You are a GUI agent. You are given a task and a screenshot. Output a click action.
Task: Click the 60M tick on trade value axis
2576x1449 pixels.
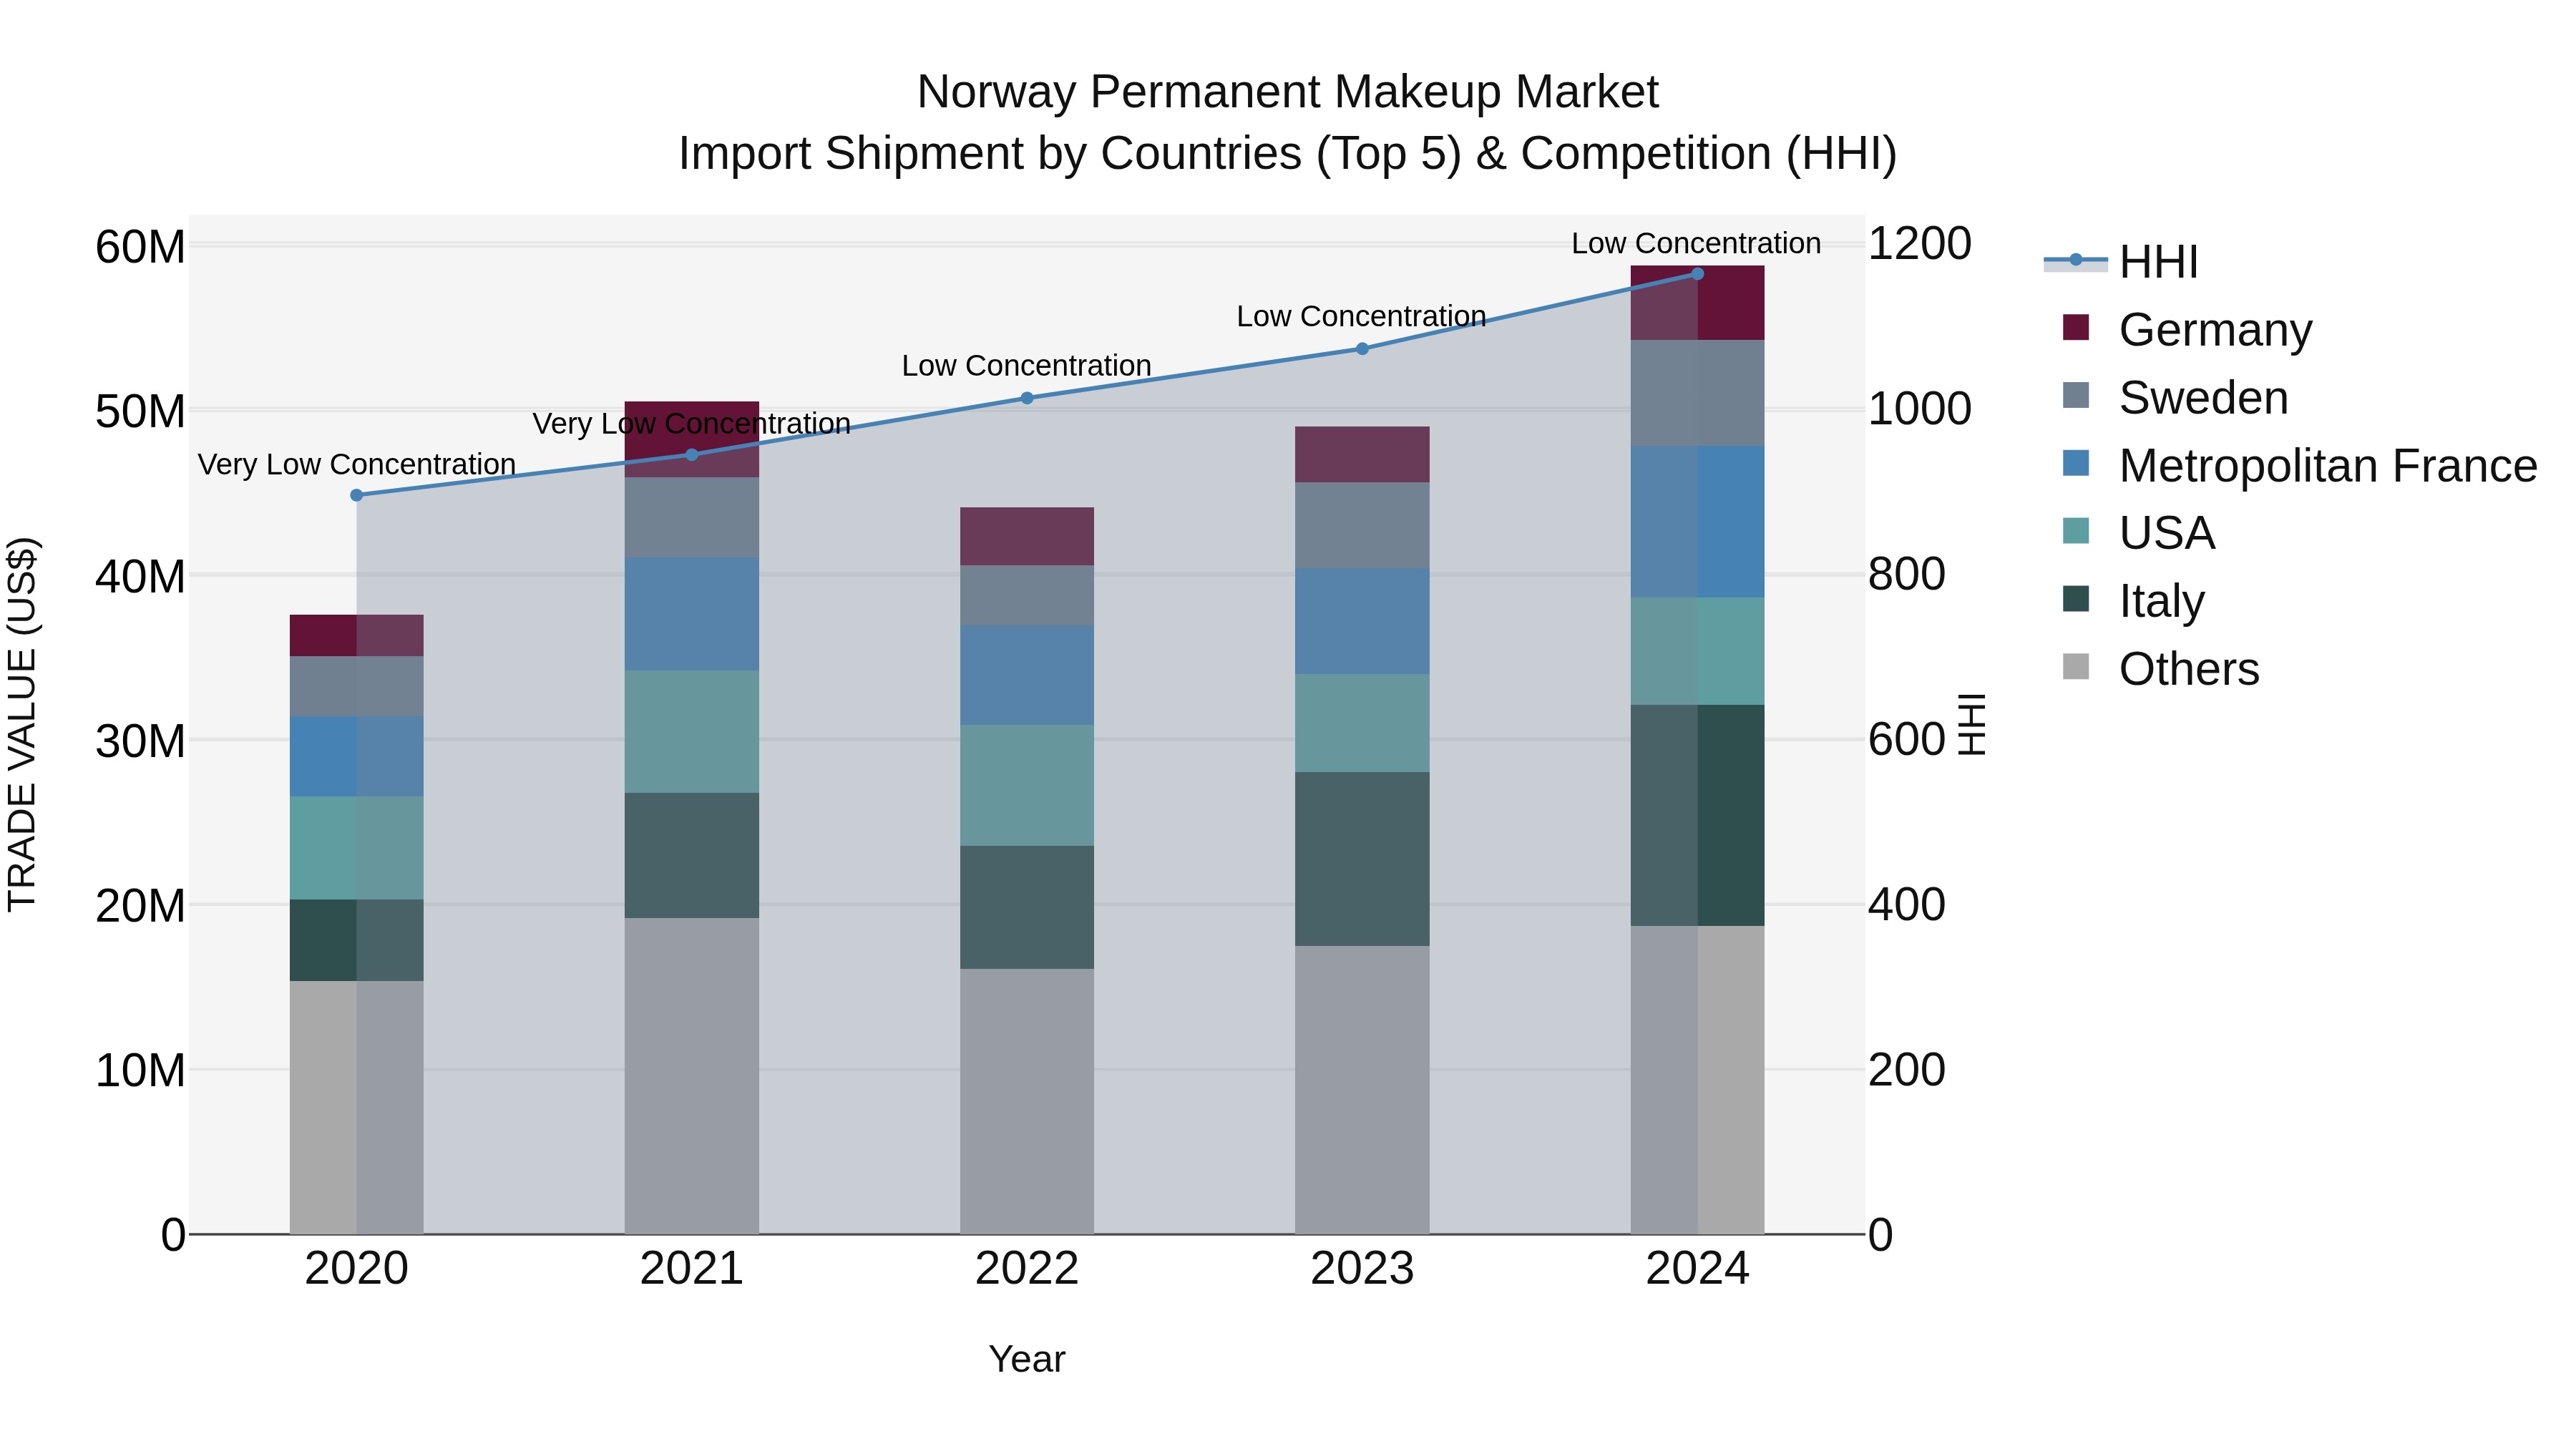[x=140, y=247]
